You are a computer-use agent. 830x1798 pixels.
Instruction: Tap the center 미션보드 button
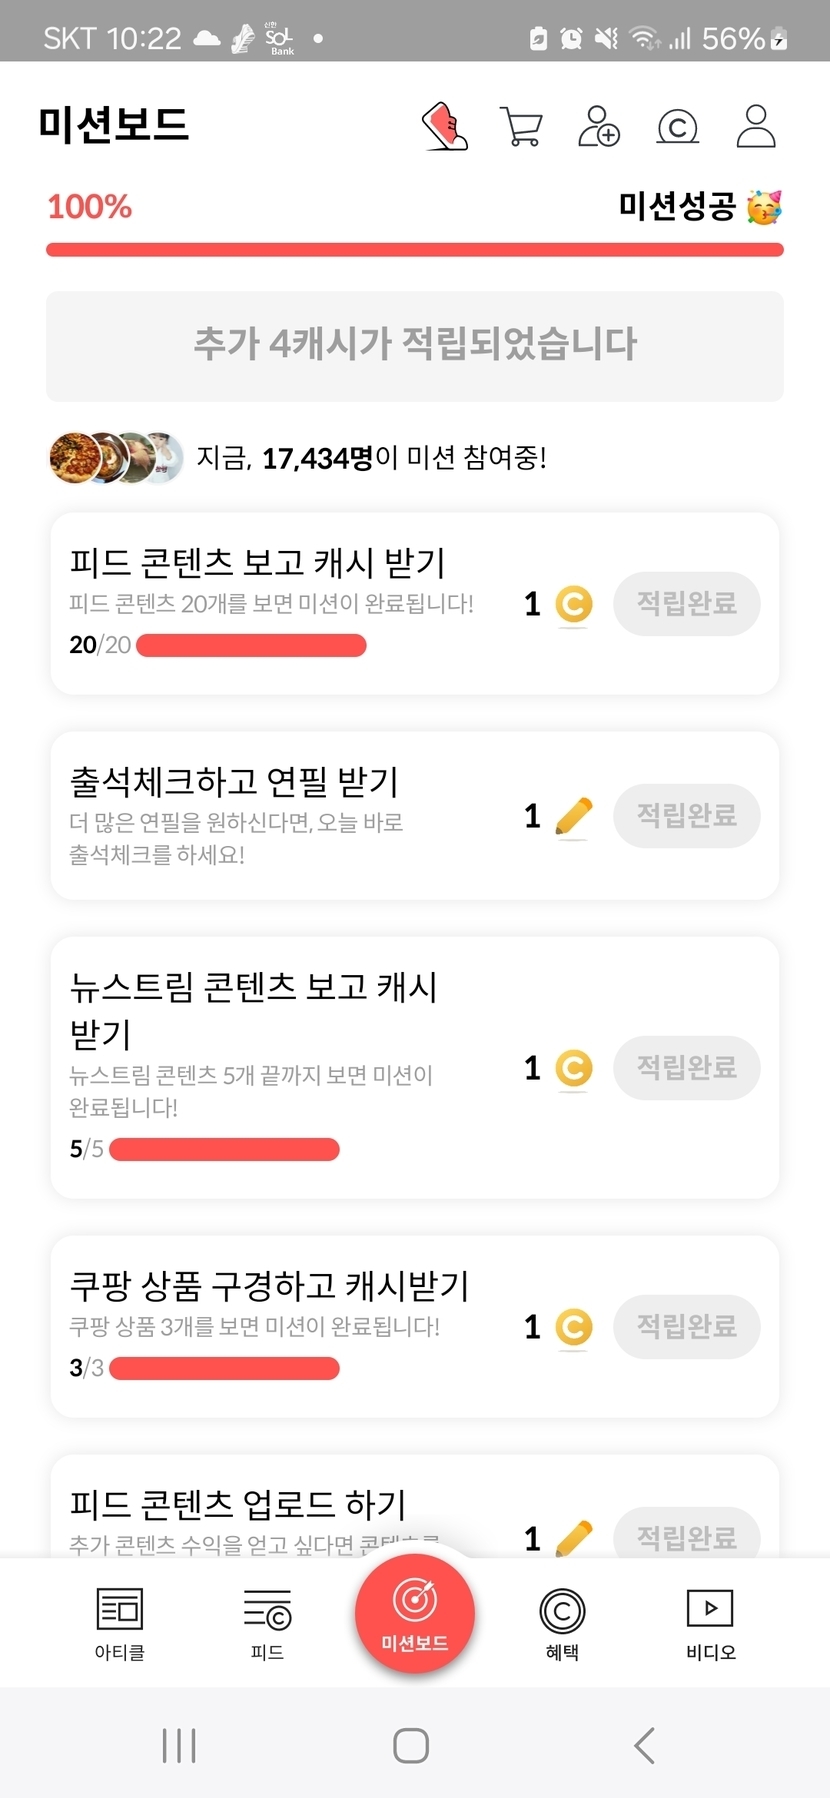[414, 1612]
